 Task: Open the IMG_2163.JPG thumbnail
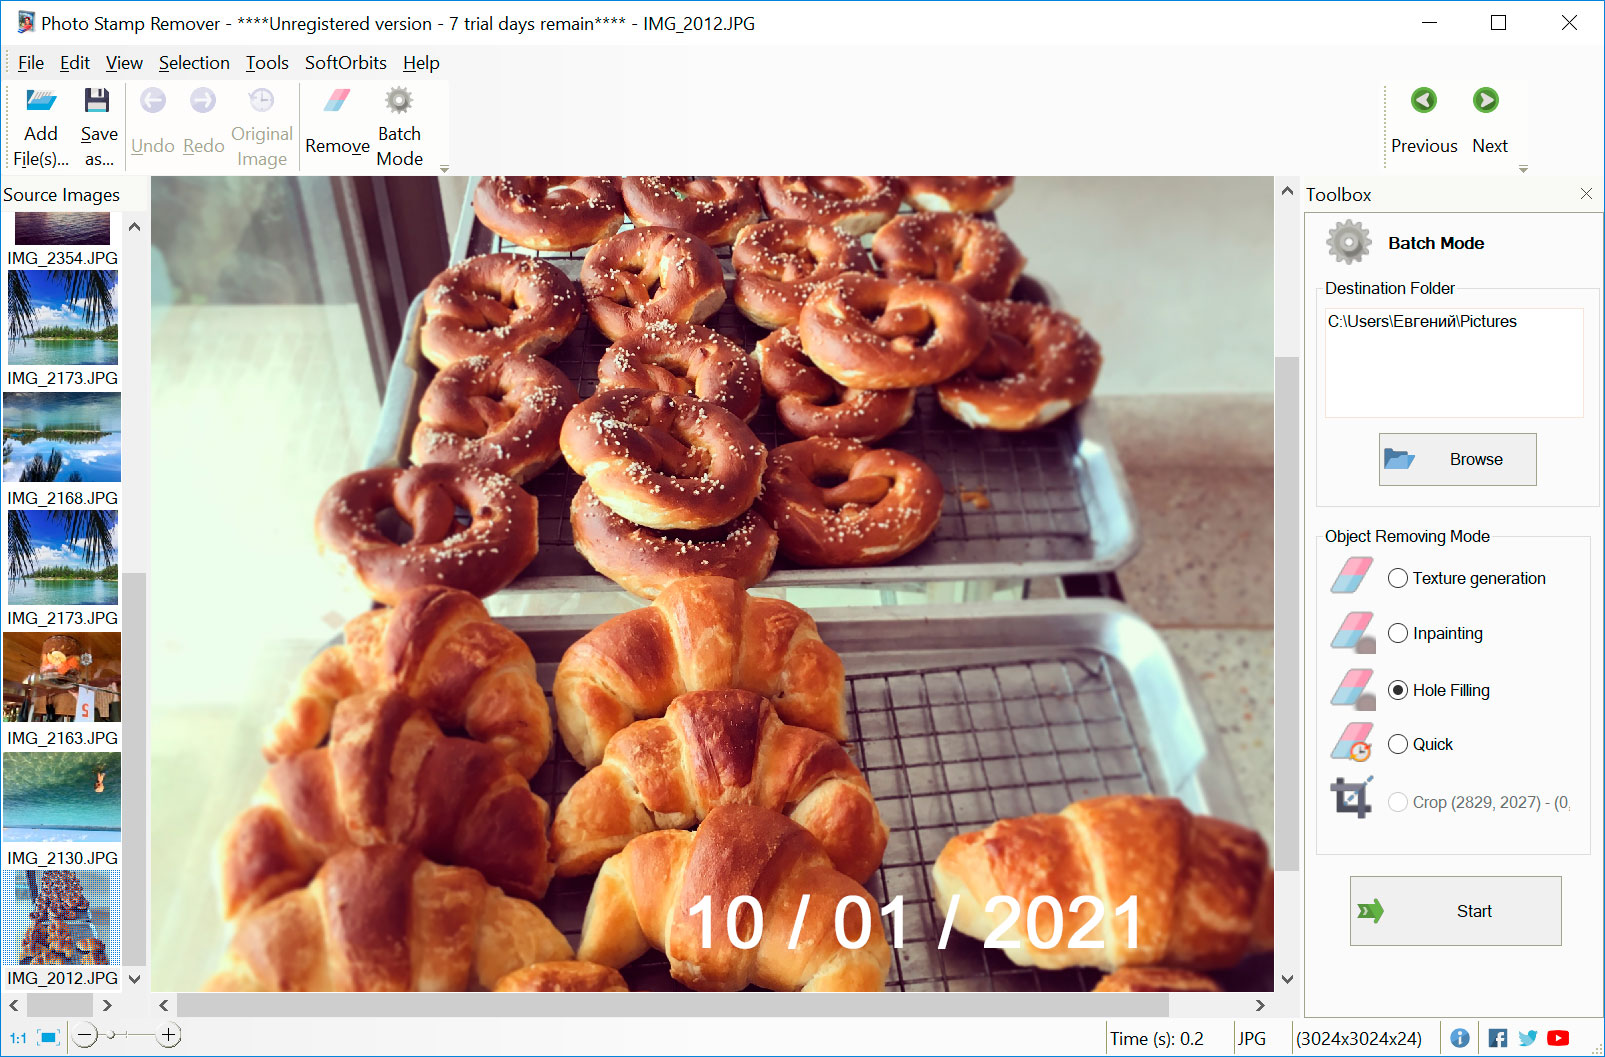click(62, 677)
